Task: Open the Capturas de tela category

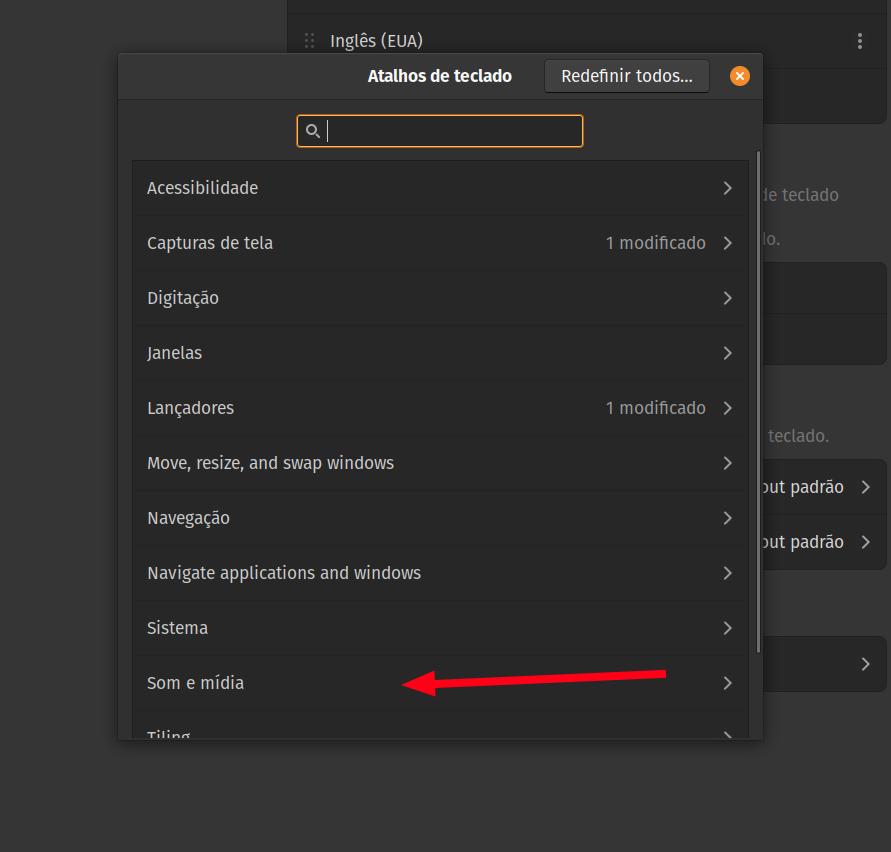Action: [x=440, y=243]
